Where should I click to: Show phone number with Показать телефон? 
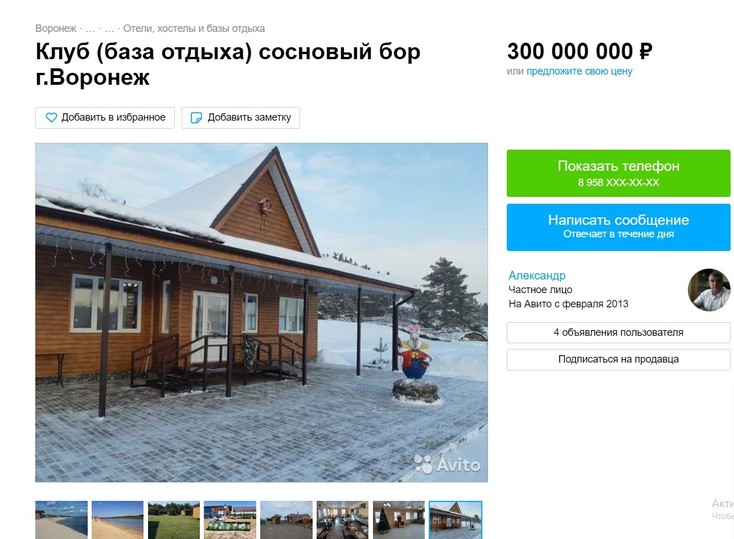618,173
